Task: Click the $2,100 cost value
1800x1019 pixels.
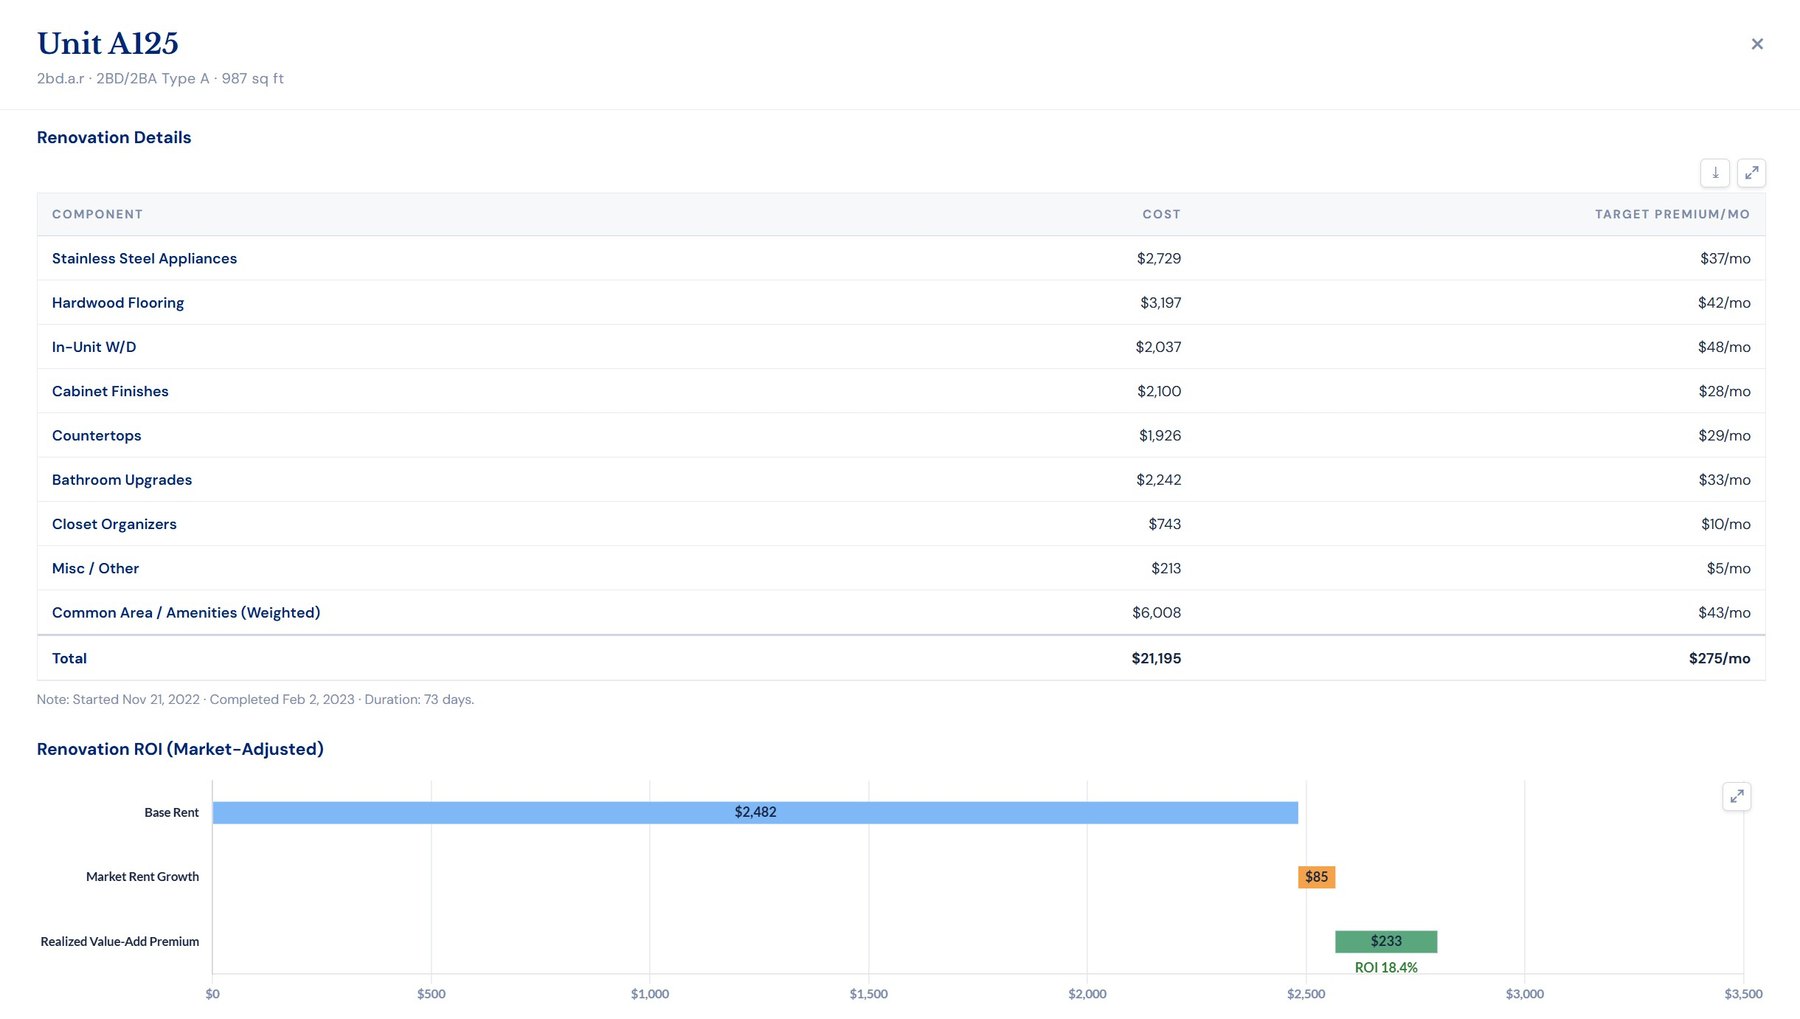Action: (1159, 391)
